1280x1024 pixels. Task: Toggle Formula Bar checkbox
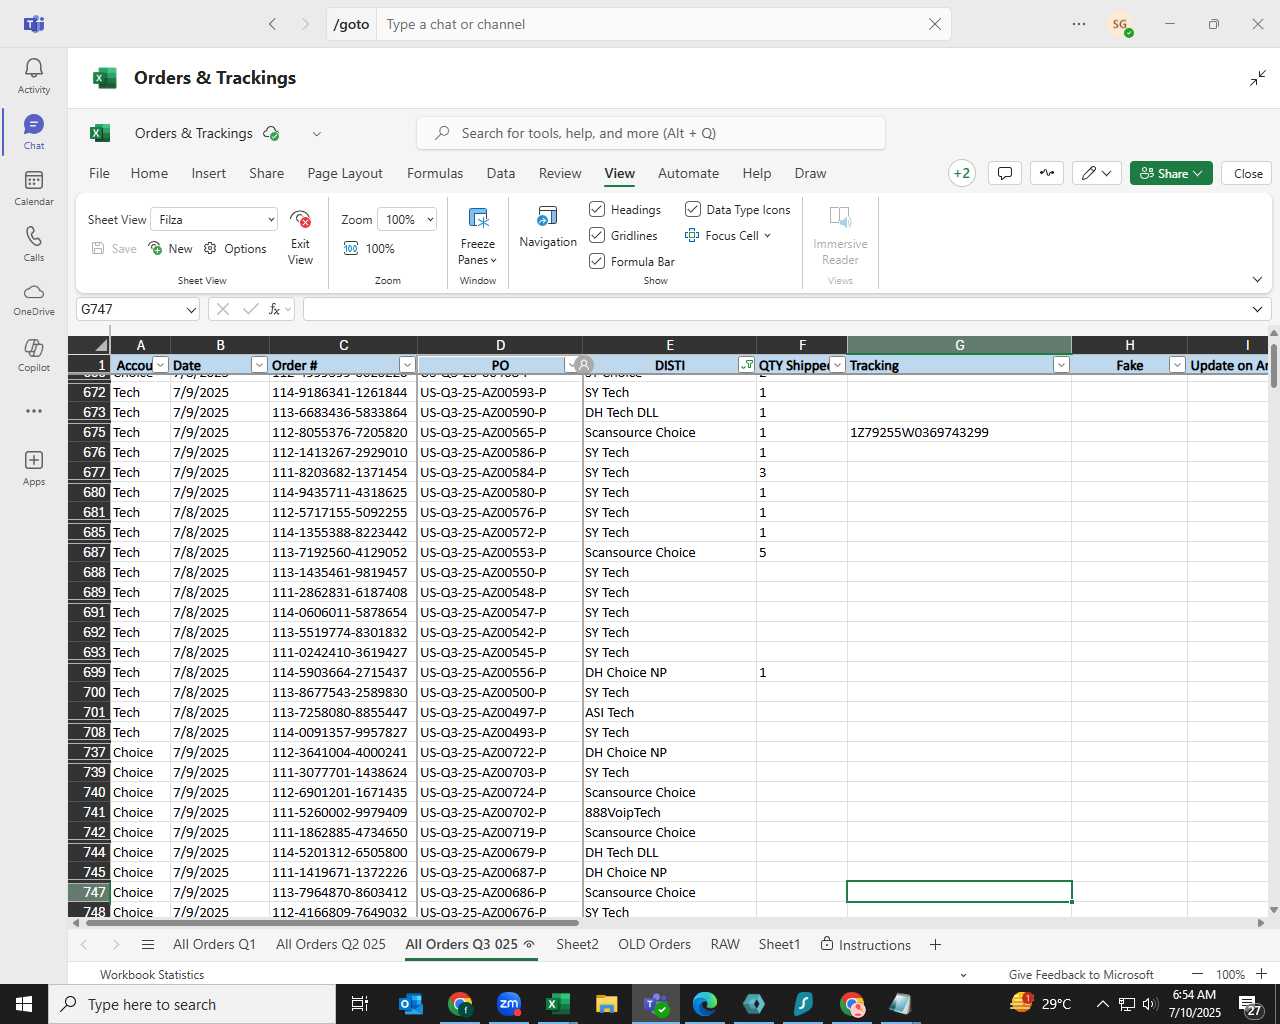point(597,261)
